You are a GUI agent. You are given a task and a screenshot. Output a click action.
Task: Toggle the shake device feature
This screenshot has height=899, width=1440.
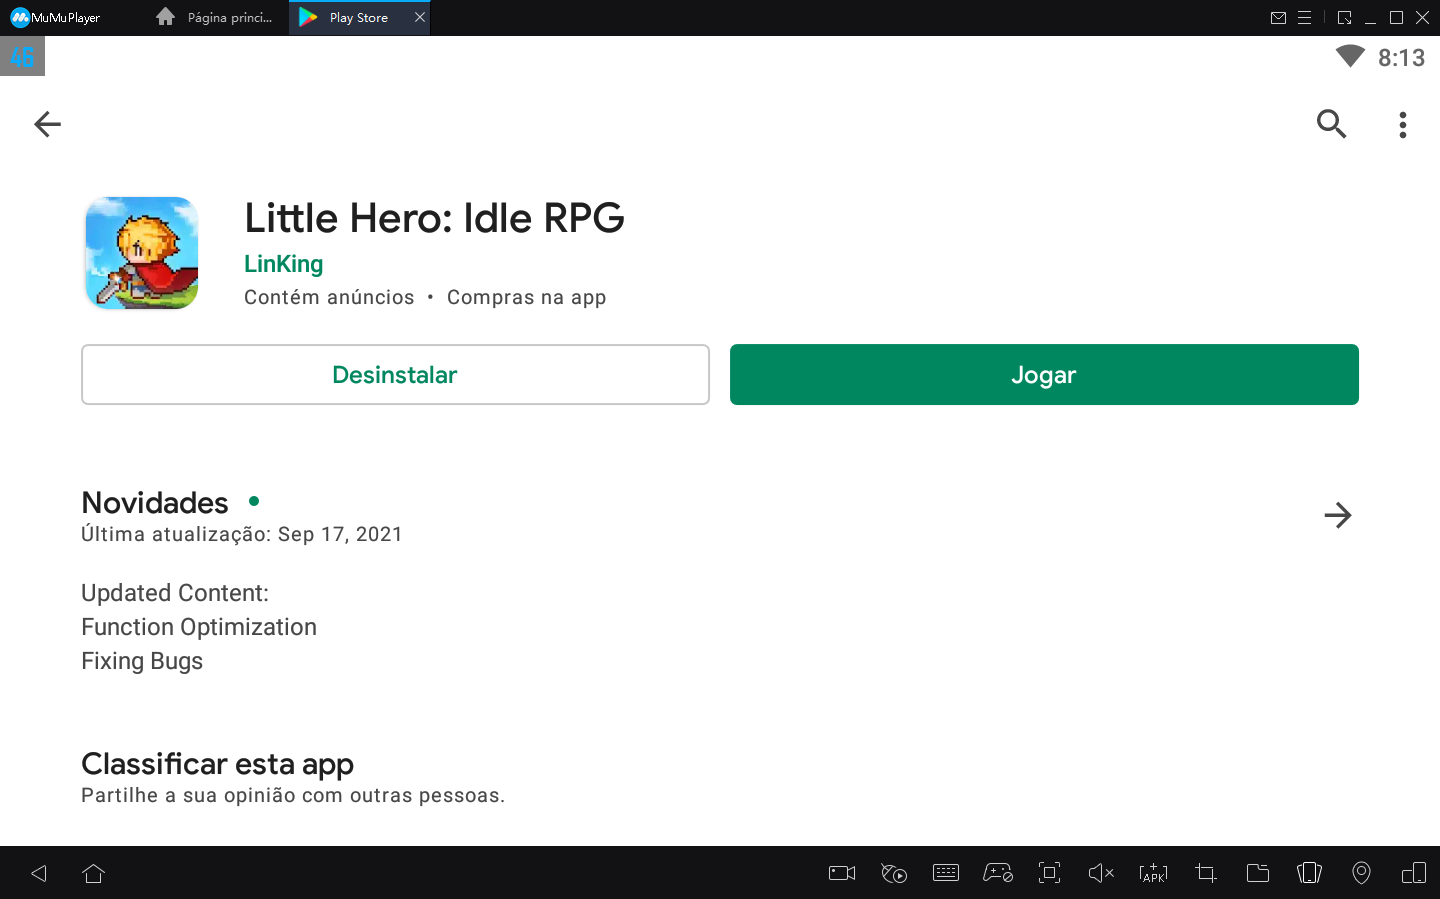click(x=1309, y=872)
